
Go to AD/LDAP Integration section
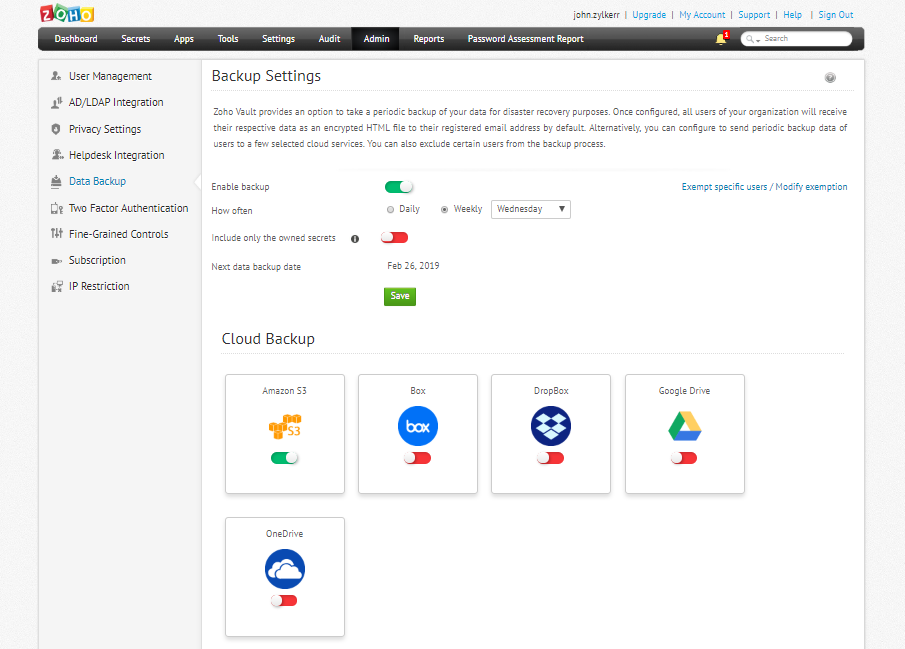pos(116,102)
